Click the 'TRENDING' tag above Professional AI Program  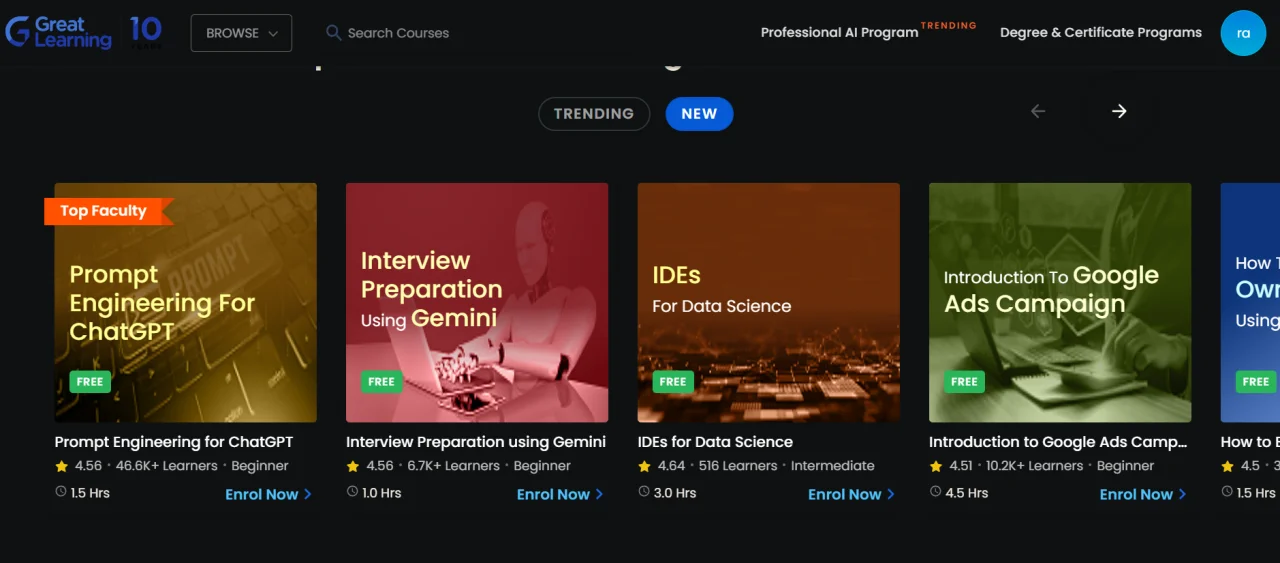point(948,25)
